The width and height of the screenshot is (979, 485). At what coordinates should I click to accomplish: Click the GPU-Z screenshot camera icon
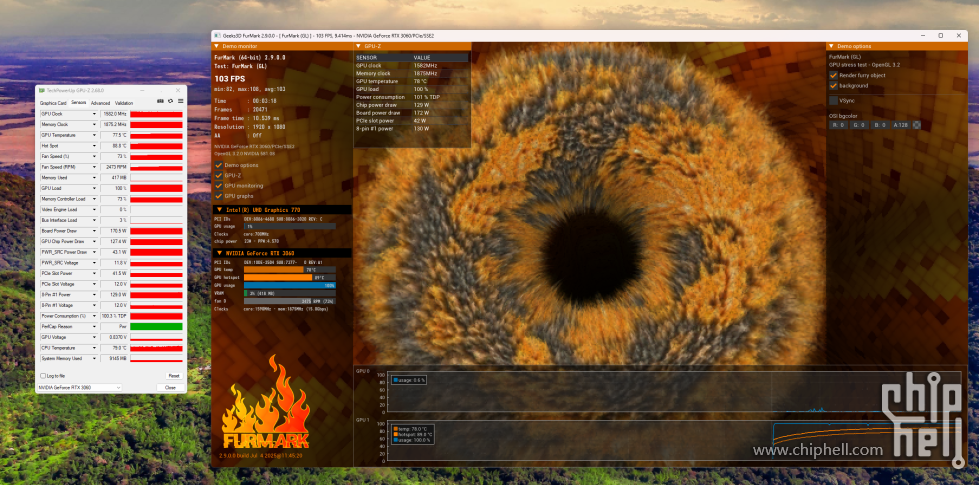[x=160, y=101]
